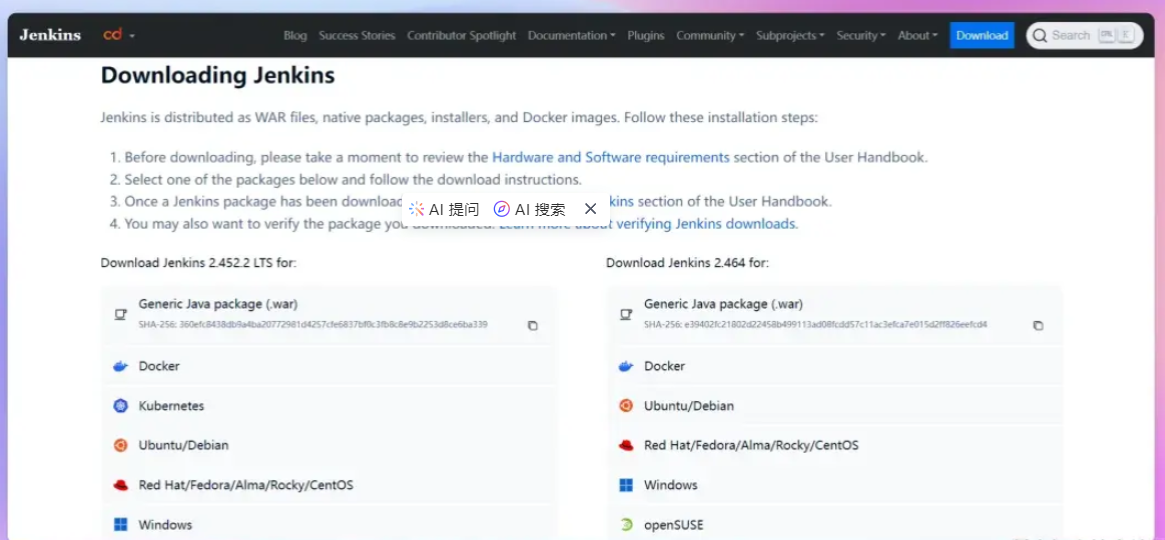
Task: Expand the Security dropdown
Action: click(861, 36)
